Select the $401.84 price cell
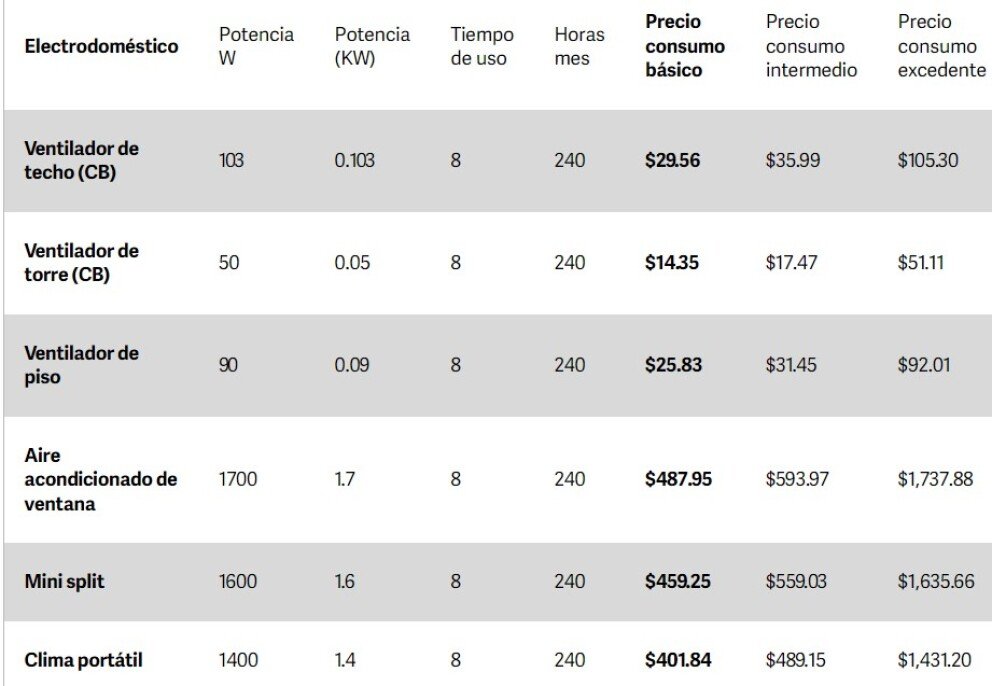 (x=678, y=660)
